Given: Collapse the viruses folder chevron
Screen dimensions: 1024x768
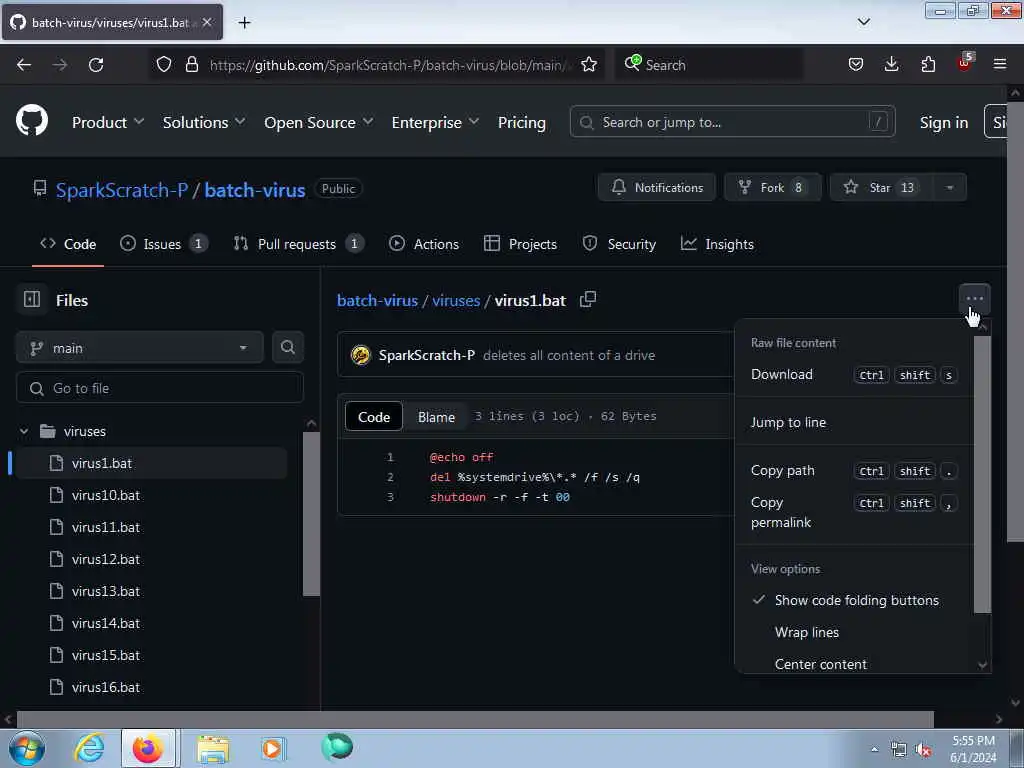Looking at the screenshot, I should click(24, 431).
